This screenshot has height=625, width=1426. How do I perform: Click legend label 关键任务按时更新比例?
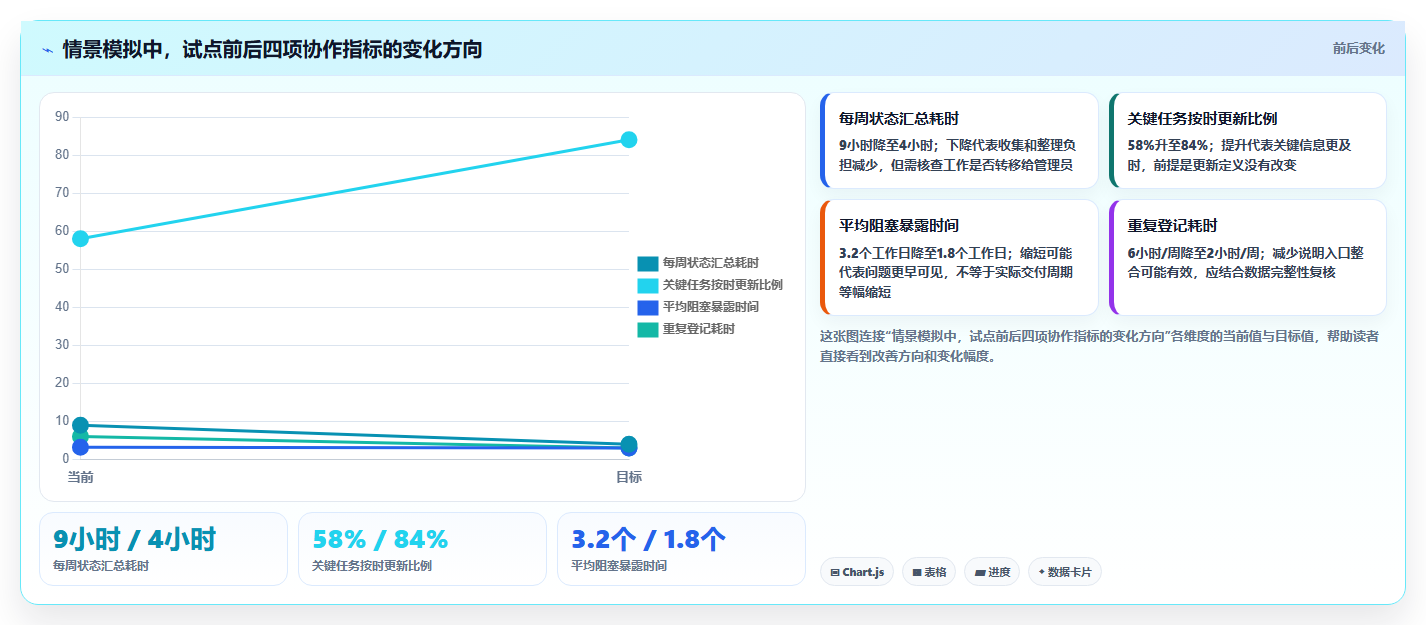723,285
